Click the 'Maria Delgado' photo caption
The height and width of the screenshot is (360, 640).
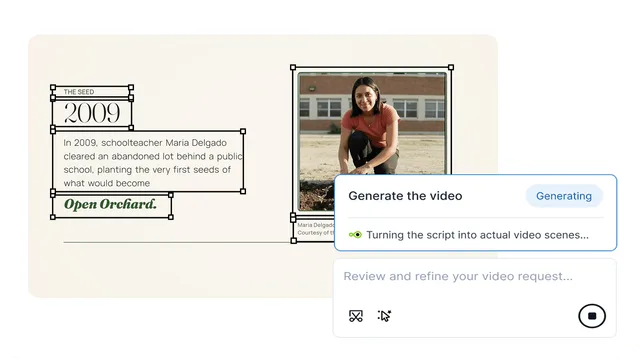pyautogui.click(x=316, y=229)
